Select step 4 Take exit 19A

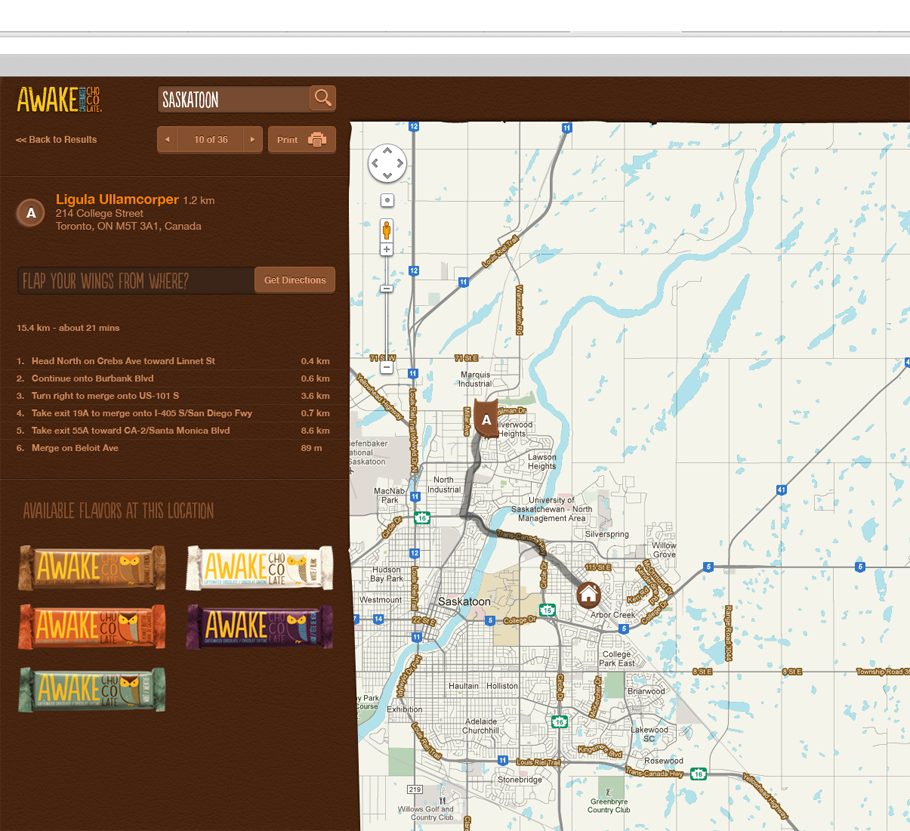coord(173,413)
